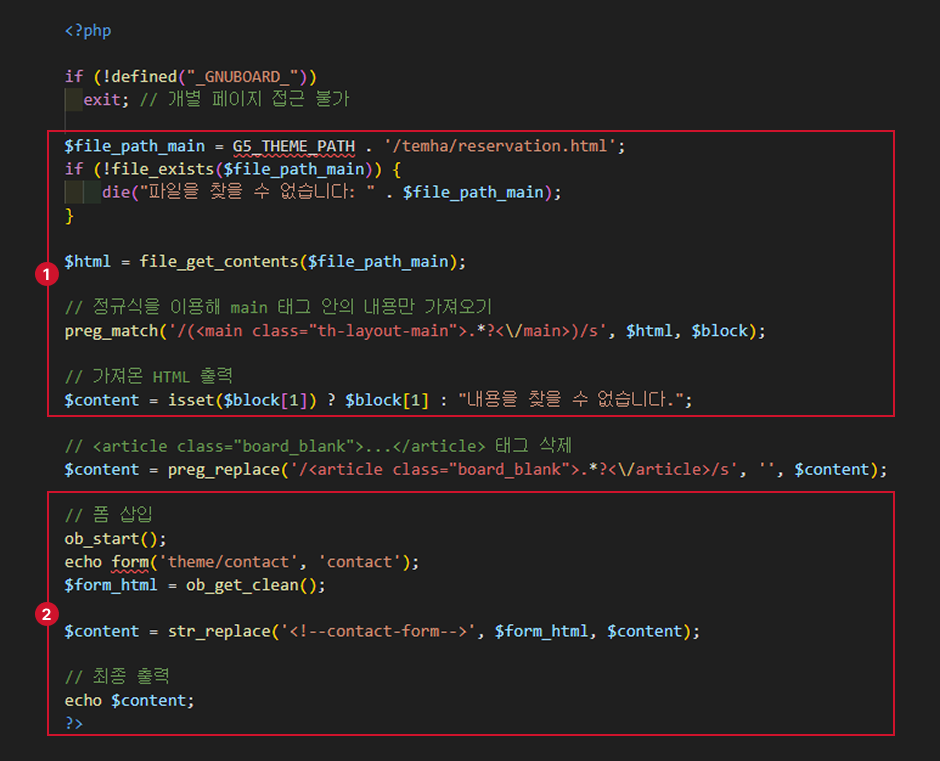Click the str_replace '<!--contact-form-->' line
This screenshot has height=761, width=940.
pyautogui.click(x=382, y=631)
